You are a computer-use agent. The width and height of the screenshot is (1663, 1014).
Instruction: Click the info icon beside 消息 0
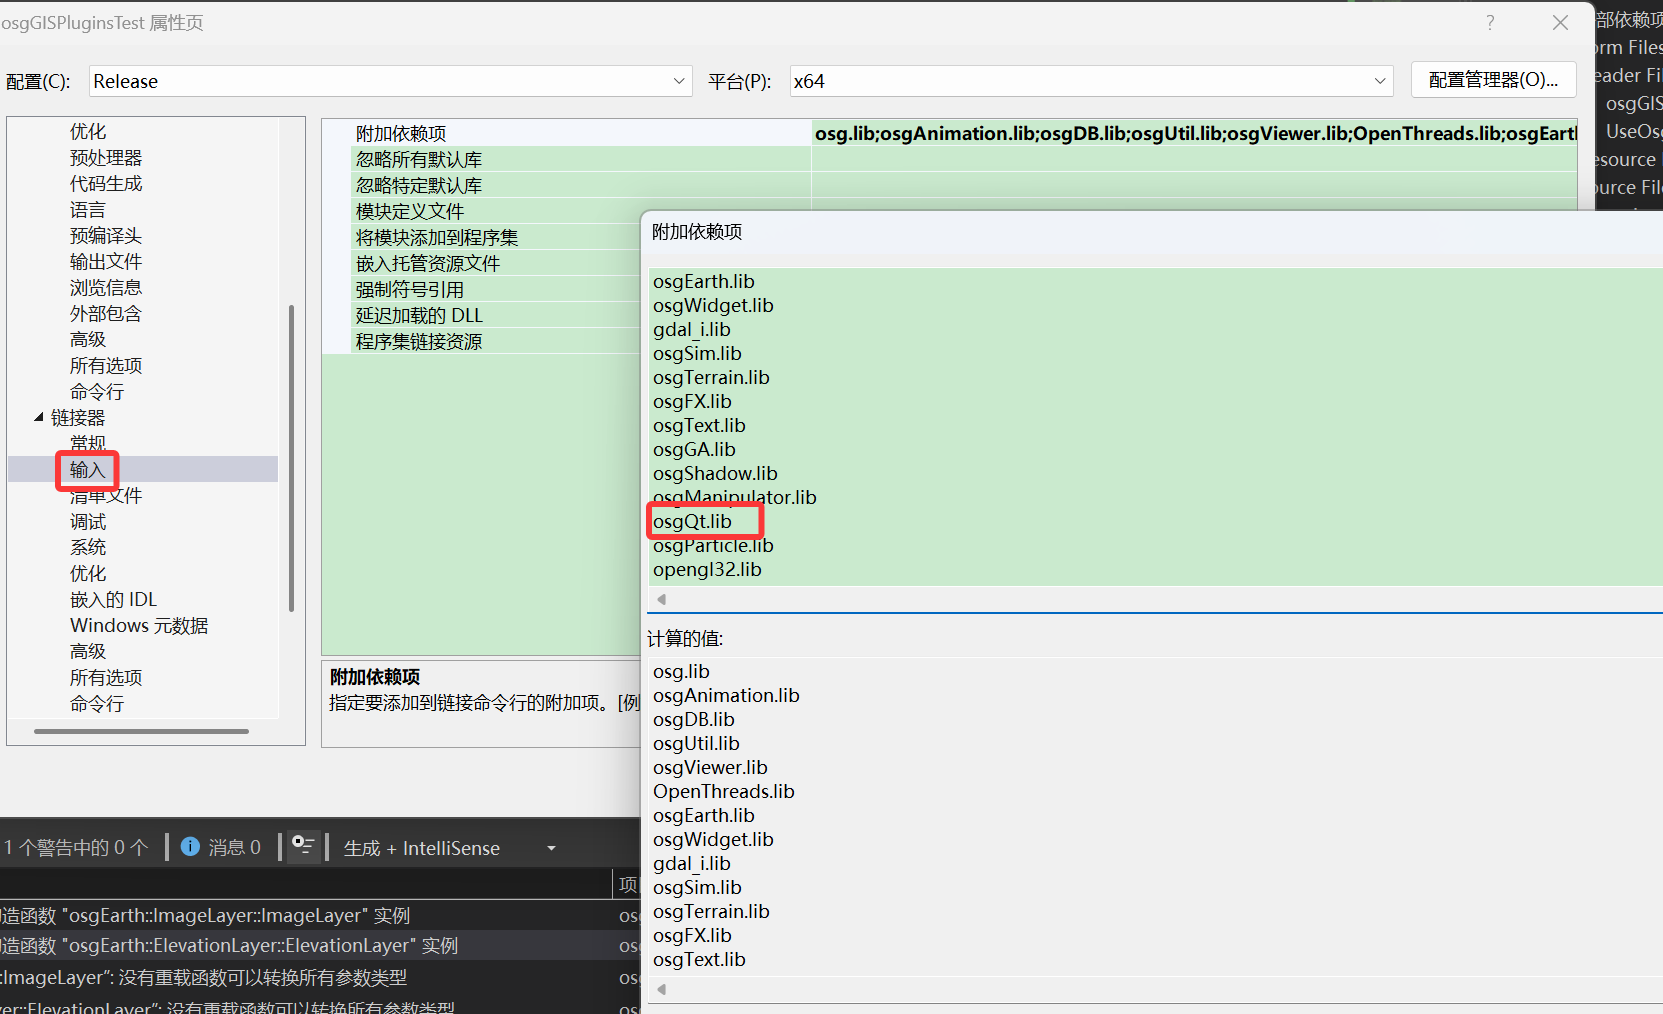click(x=190, y=847)
